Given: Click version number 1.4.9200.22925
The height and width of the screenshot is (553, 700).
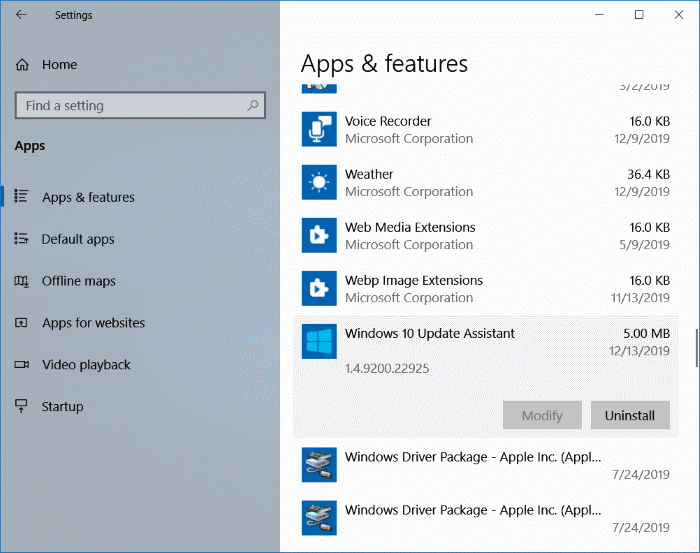Looking at the screenshot, I should tap(387, 368).
